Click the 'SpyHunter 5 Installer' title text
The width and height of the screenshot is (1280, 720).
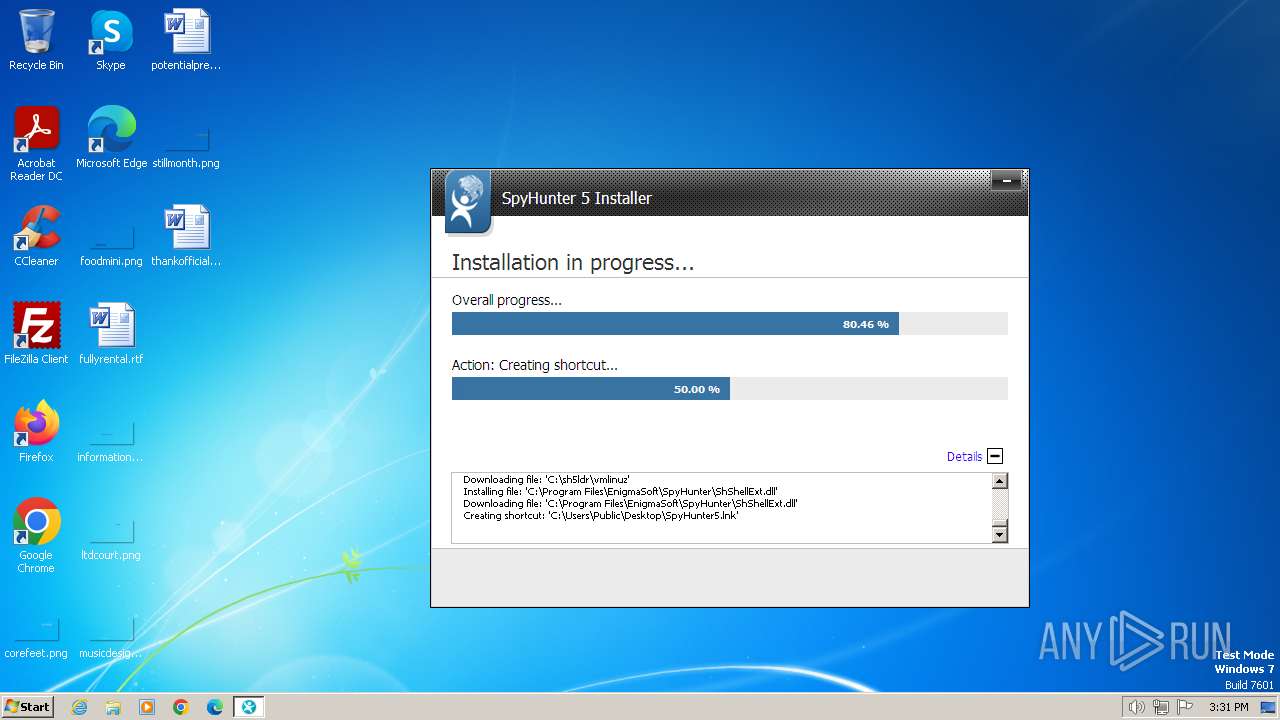[576, 198]
